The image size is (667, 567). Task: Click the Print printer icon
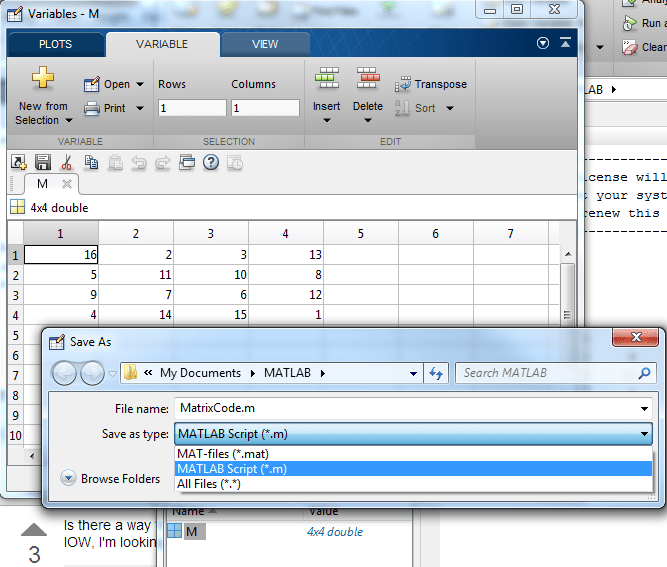(x=92, y=108)
